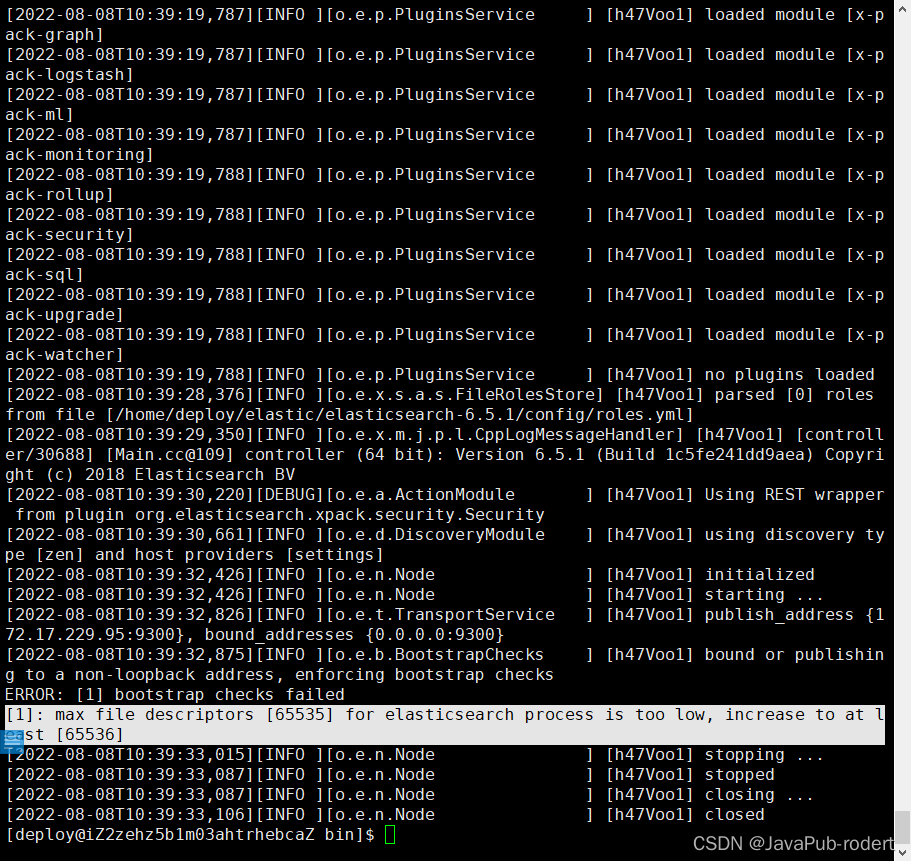Click 'Version 6.5.1' in controller line

tap(520, 455)
